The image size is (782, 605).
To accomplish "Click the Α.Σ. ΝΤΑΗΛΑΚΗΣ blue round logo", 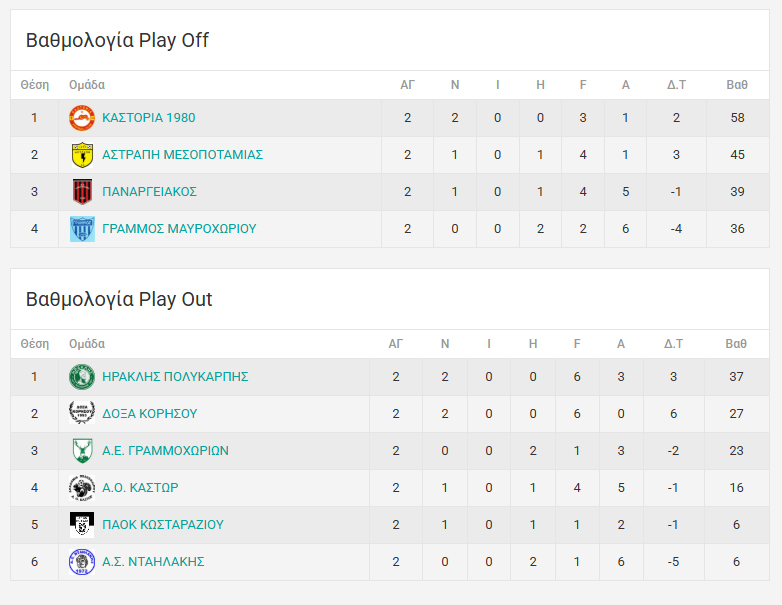I will click(82, 562).
